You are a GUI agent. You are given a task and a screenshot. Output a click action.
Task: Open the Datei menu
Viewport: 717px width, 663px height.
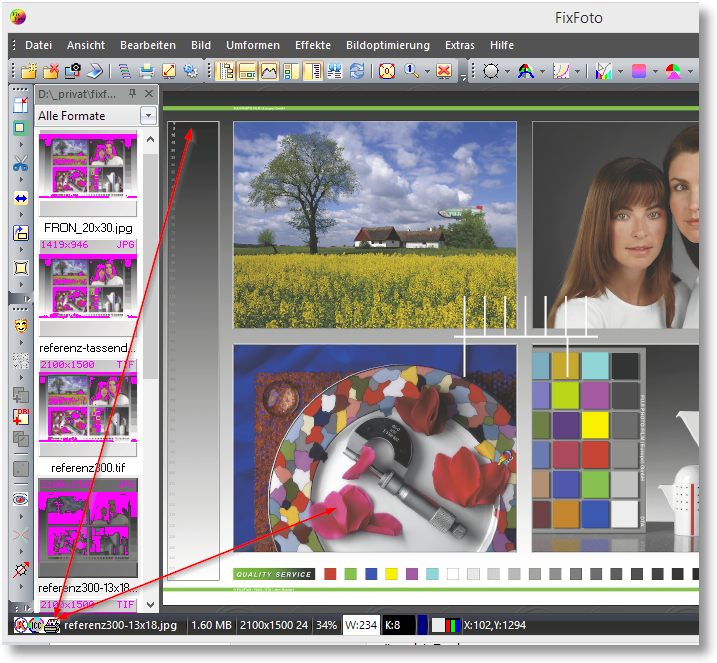38,45
